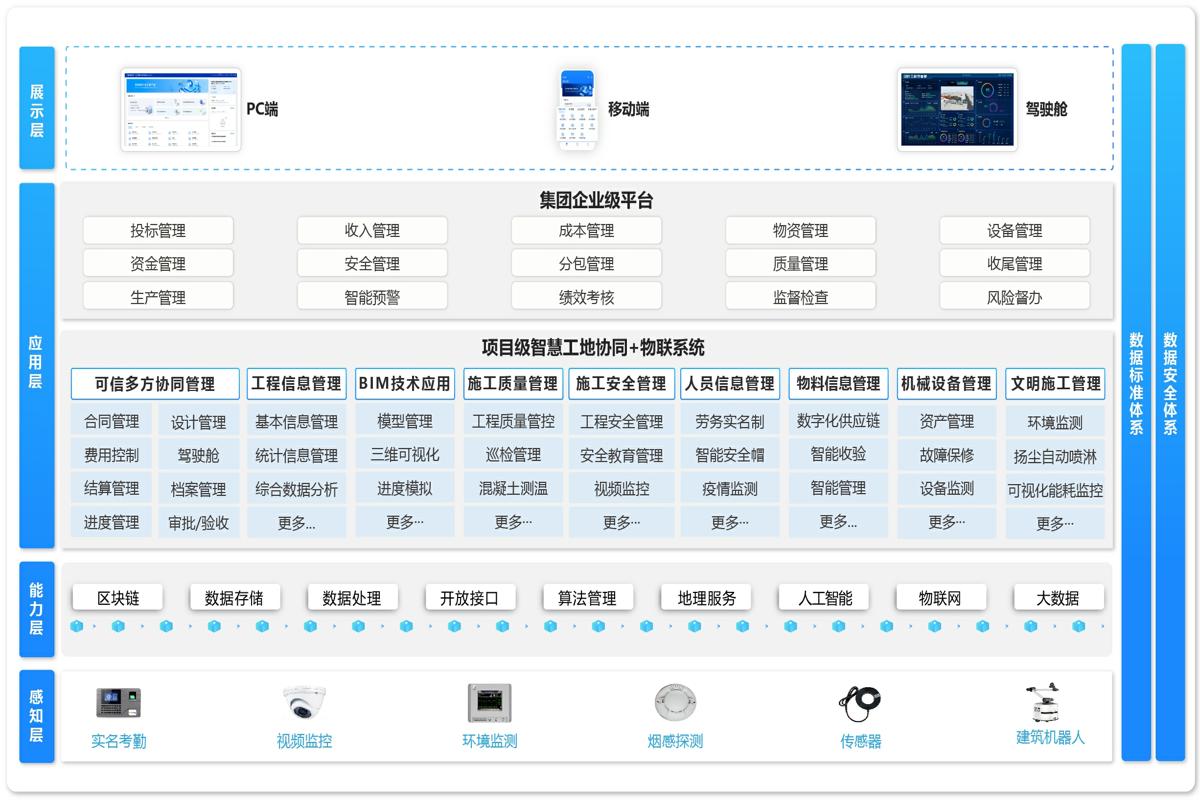Image resolution: width=1200 pixels, height=800 pixels.
Task: Click the environment monitoring device icon
Action: [489, 704]
